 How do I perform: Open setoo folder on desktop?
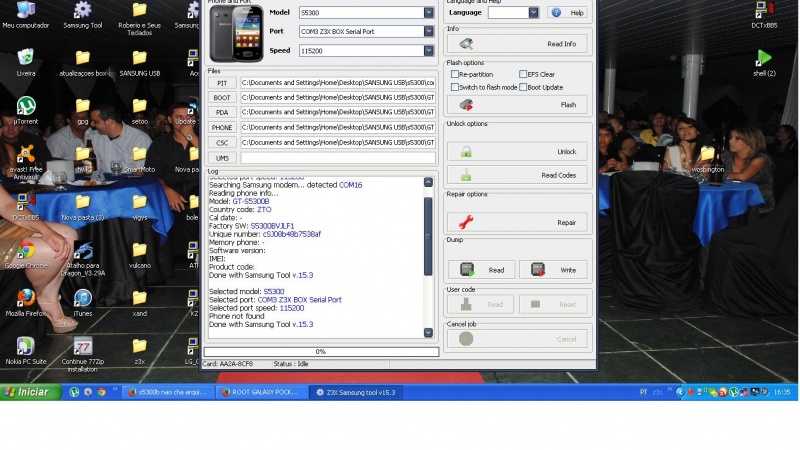pos(139,111)
